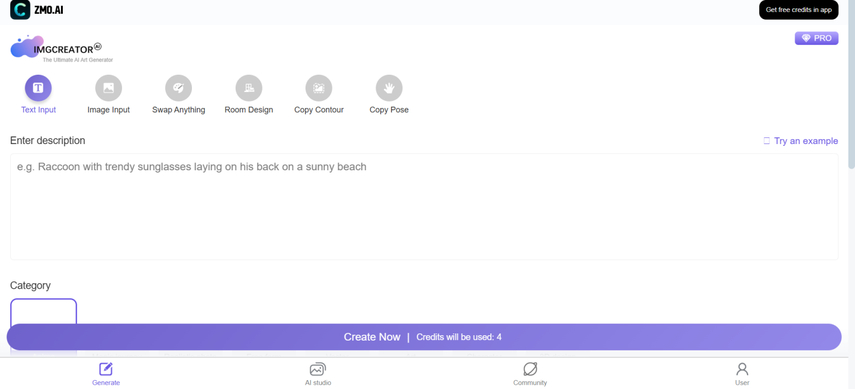Open the PRO upgrade badge
The image size is (855, 389).
tap(816, 38)
